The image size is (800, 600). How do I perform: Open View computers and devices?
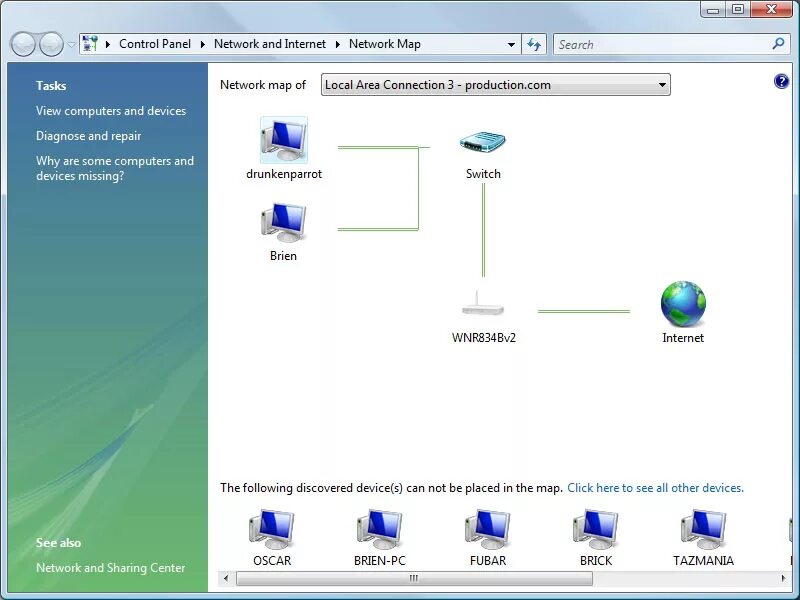(x=111, y=111)
